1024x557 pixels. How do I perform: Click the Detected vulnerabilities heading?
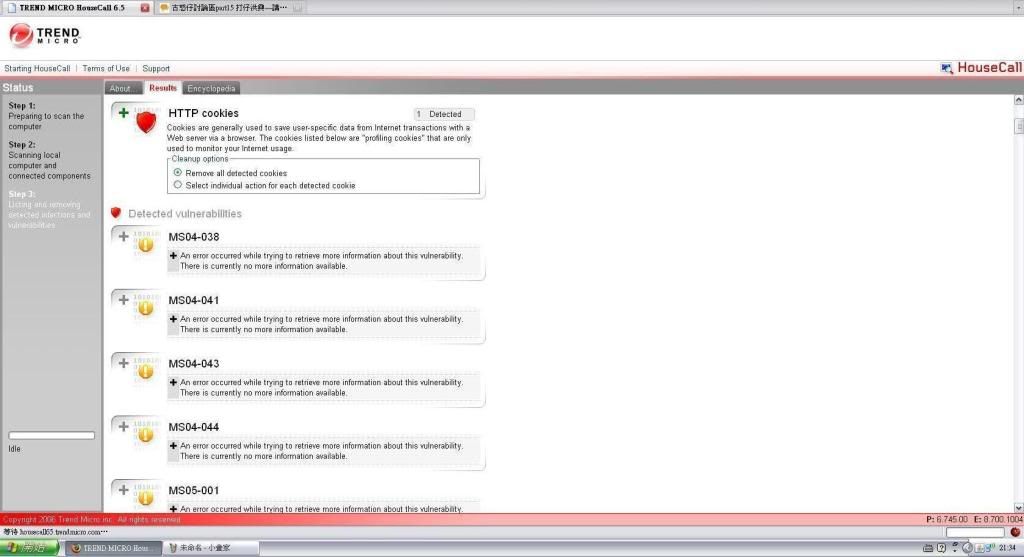coord(185,214)
